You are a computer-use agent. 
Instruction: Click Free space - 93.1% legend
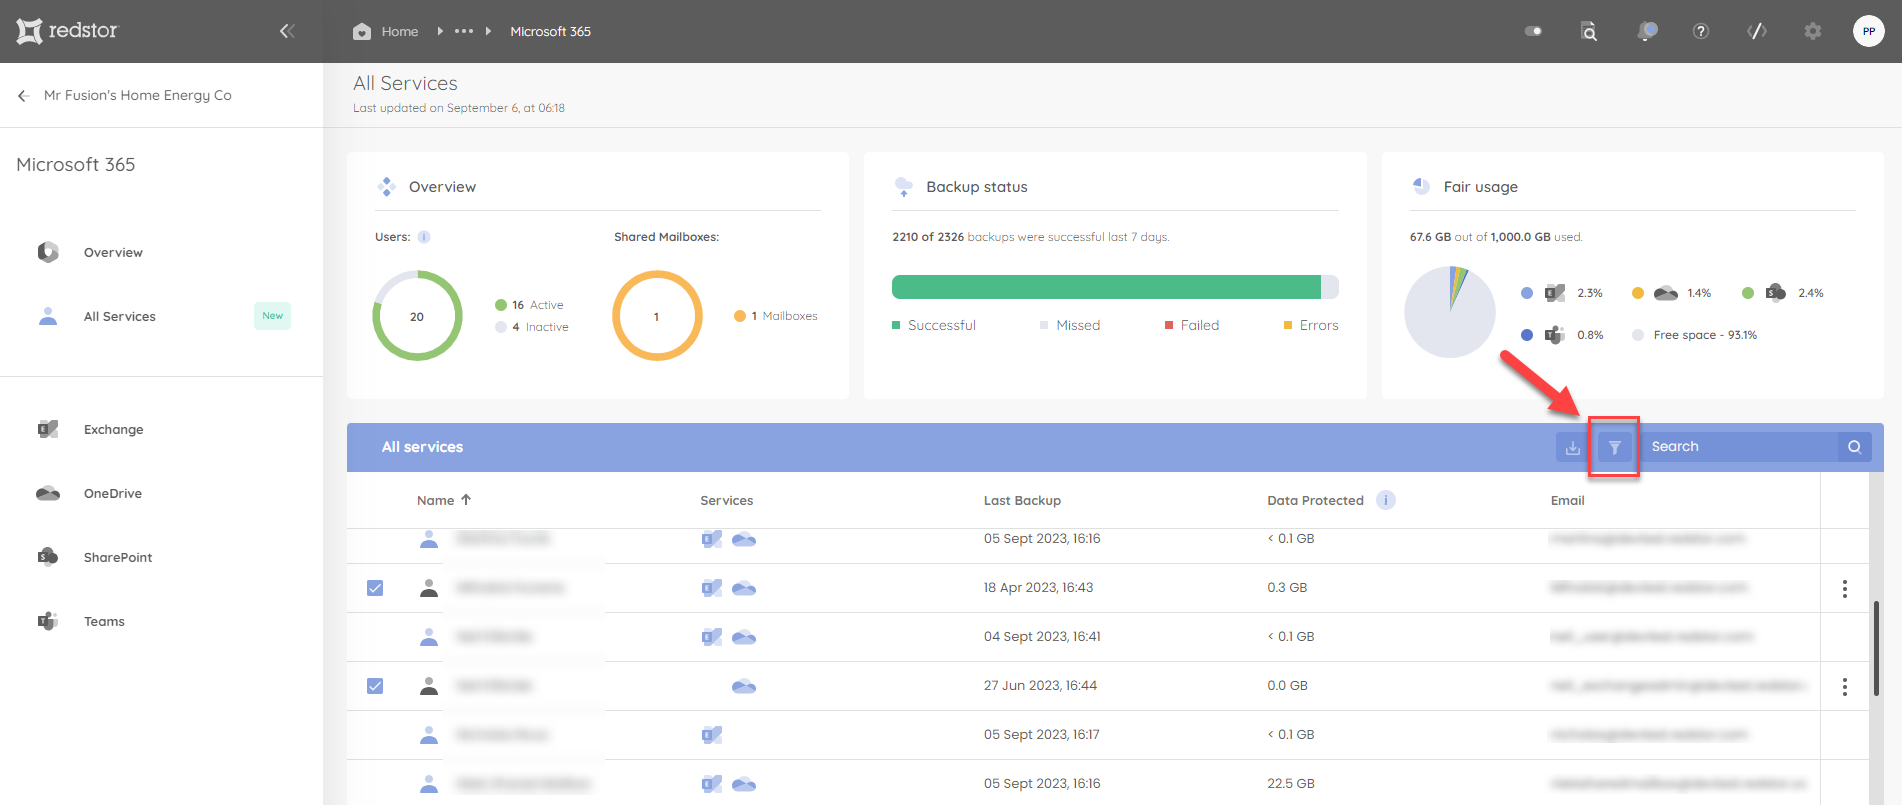(1694, 335)
